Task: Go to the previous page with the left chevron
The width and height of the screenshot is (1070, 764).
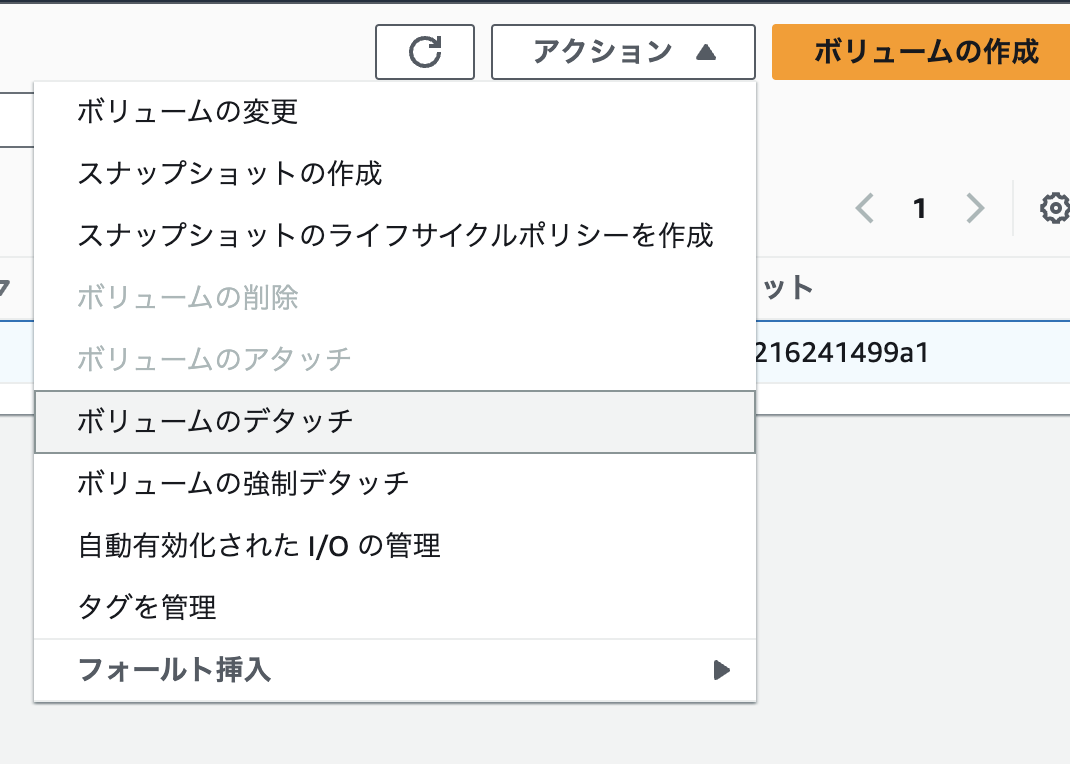Action: (x=866, y=208)
